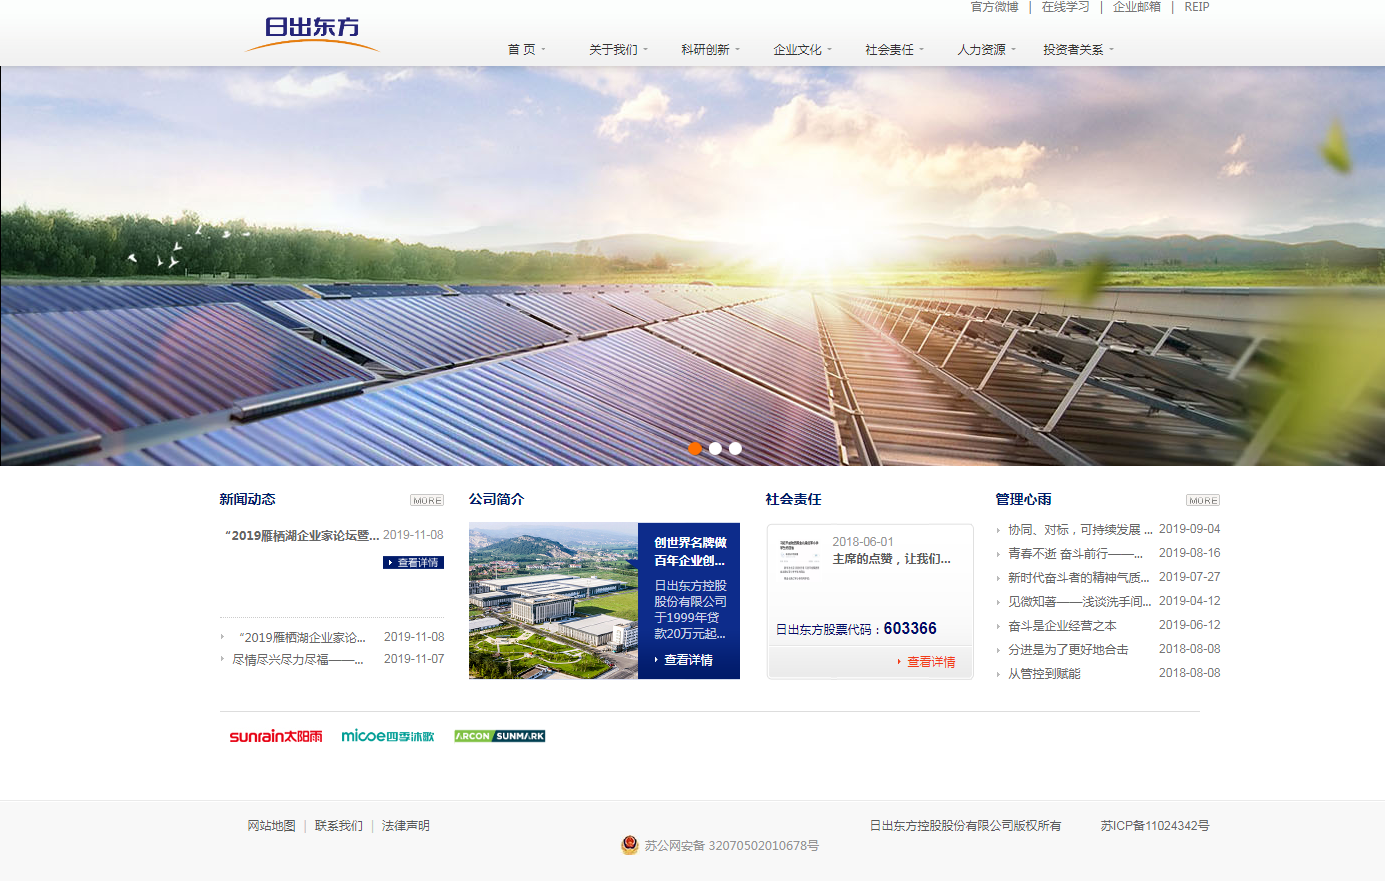Open the 首页 menu item
The height and width of the screenshot is (881, 1385).
click(525, 50)
